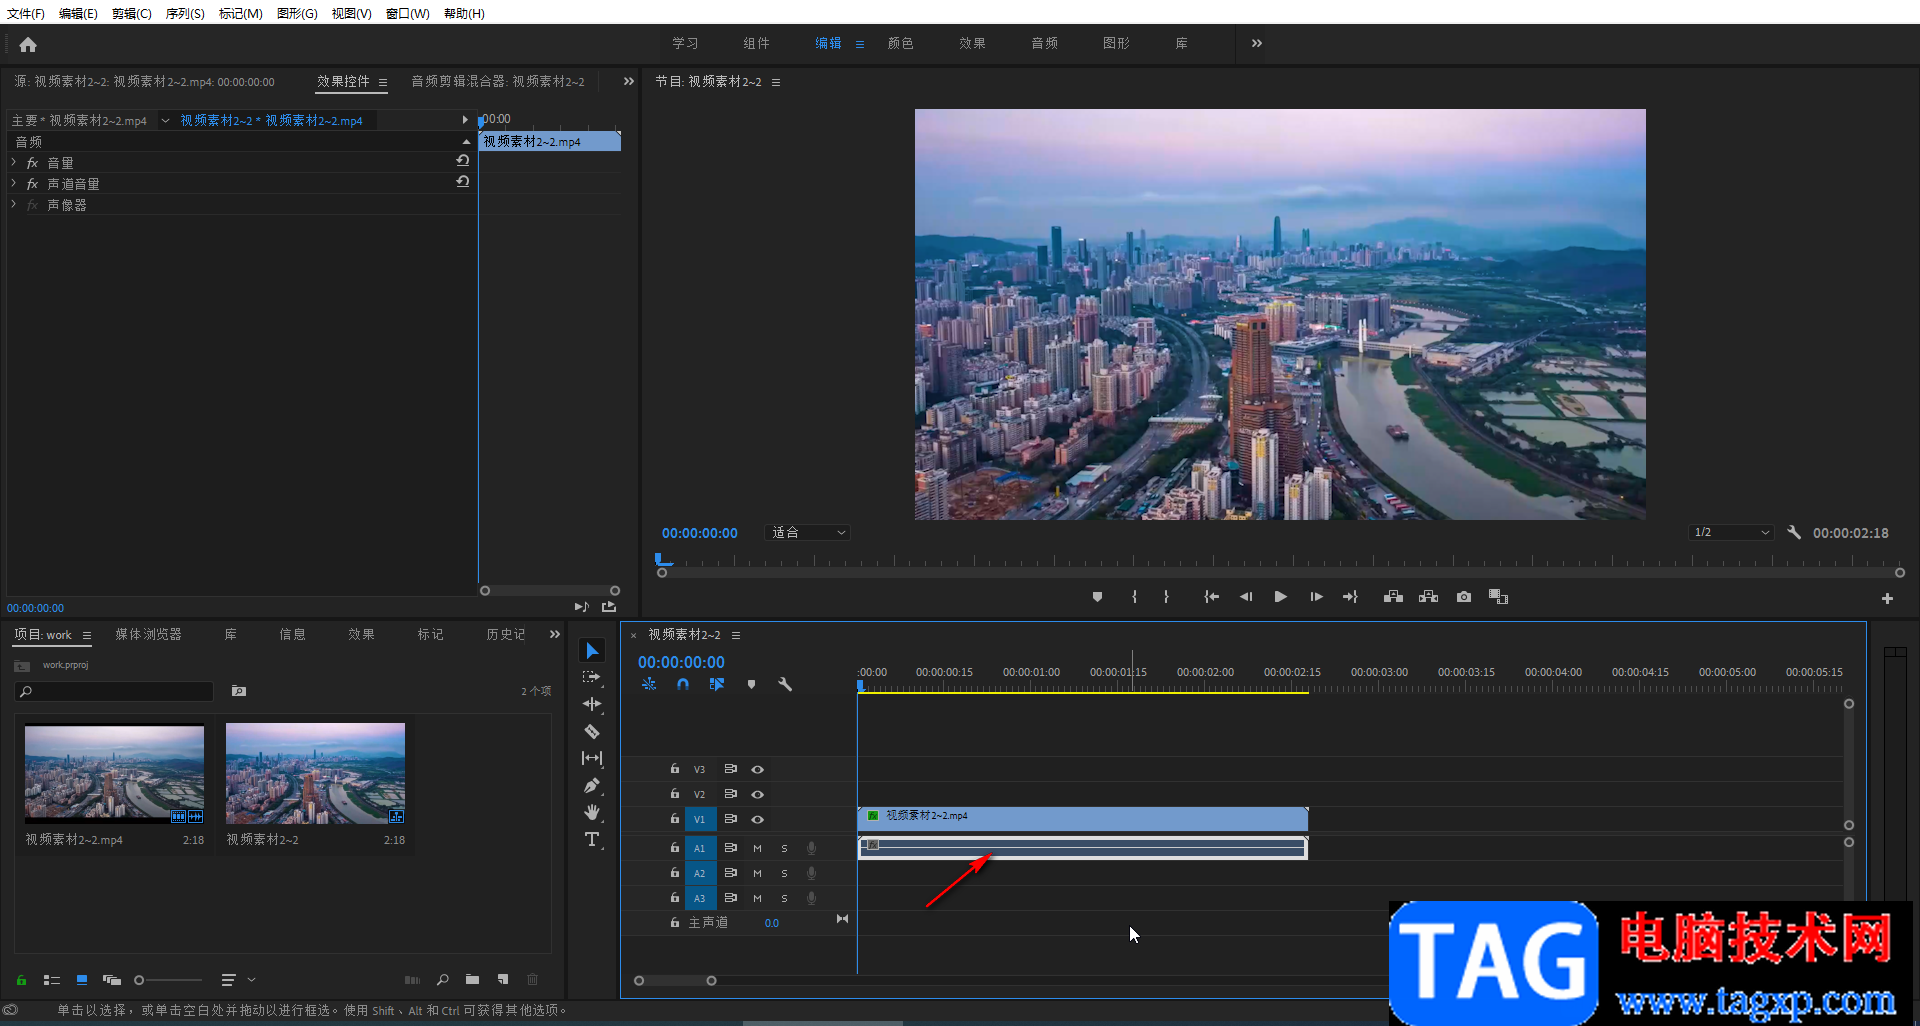
Task: Select the Track Select Forward tool
Action: 592,677
